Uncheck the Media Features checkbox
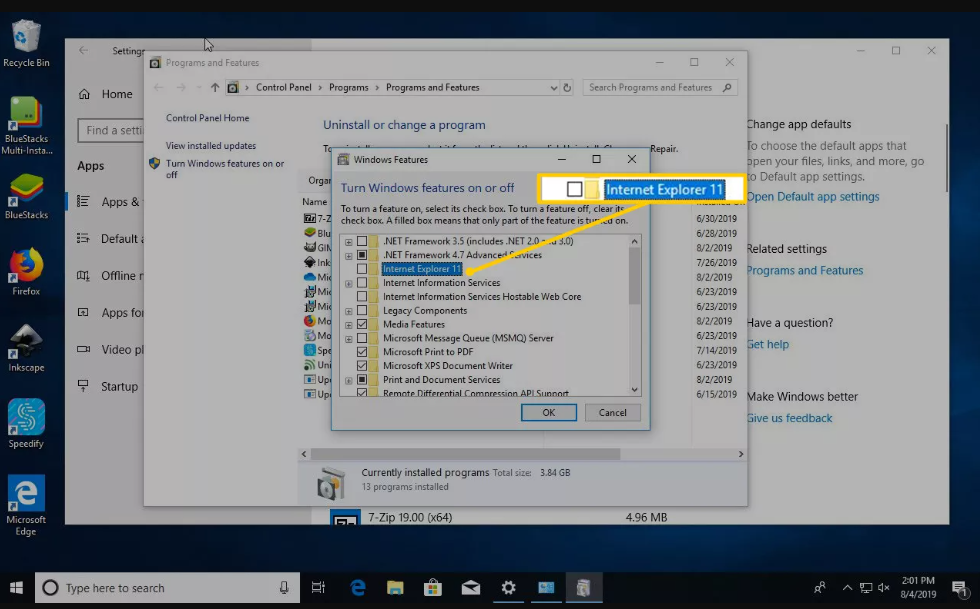The height and width of the screenshot is (609, 980). point(362,324)
